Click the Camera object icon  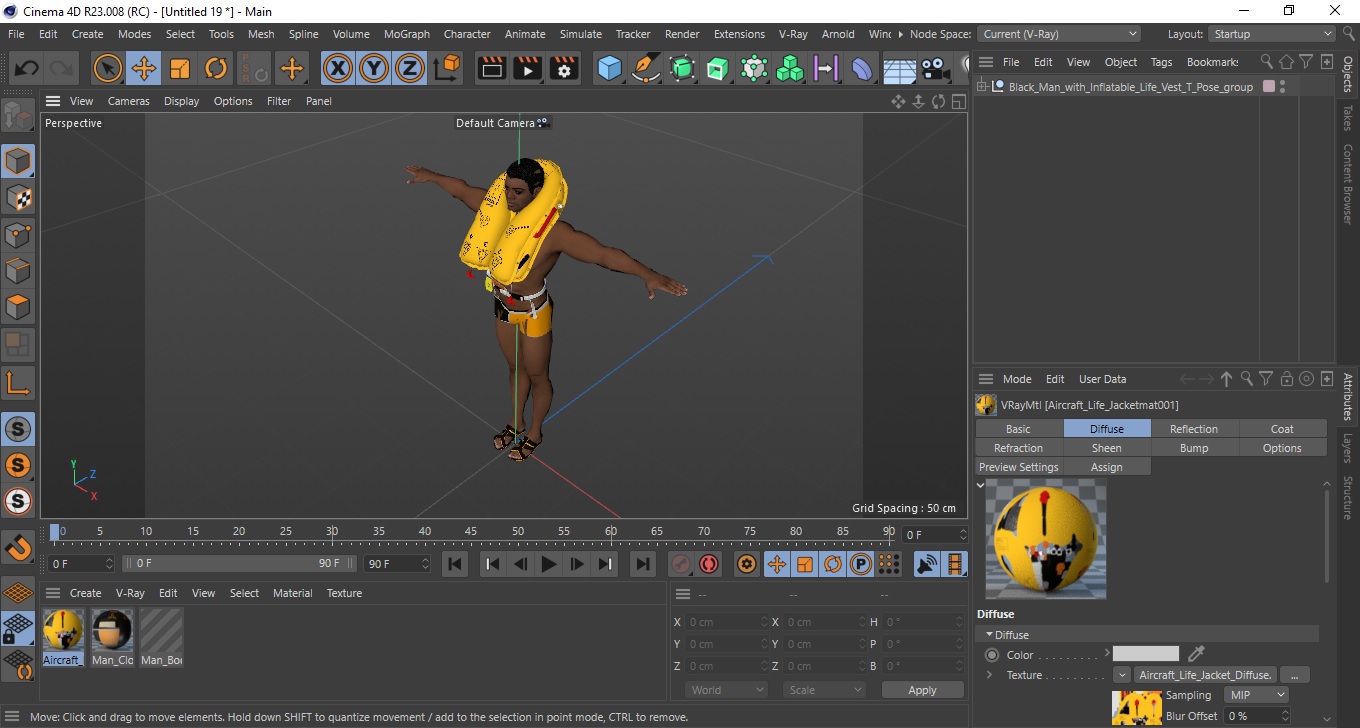pos(936,69)
